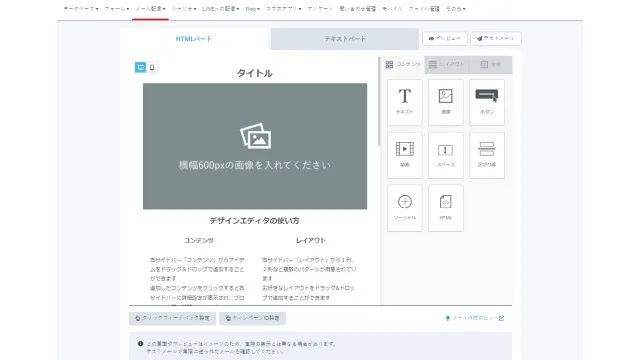This screenshot has width=640, height=360.
Task: Open the モバイル menu item
Action: click(392, 9)
